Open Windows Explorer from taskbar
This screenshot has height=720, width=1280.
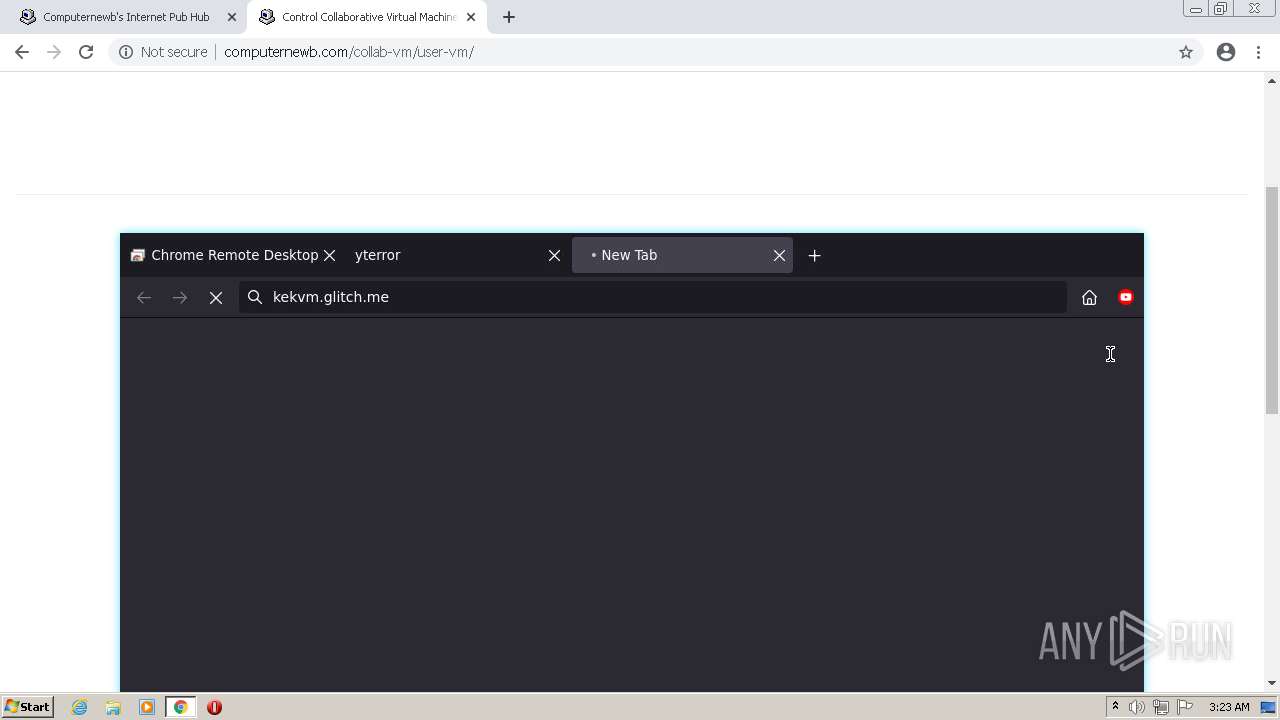tap(113, 707)
